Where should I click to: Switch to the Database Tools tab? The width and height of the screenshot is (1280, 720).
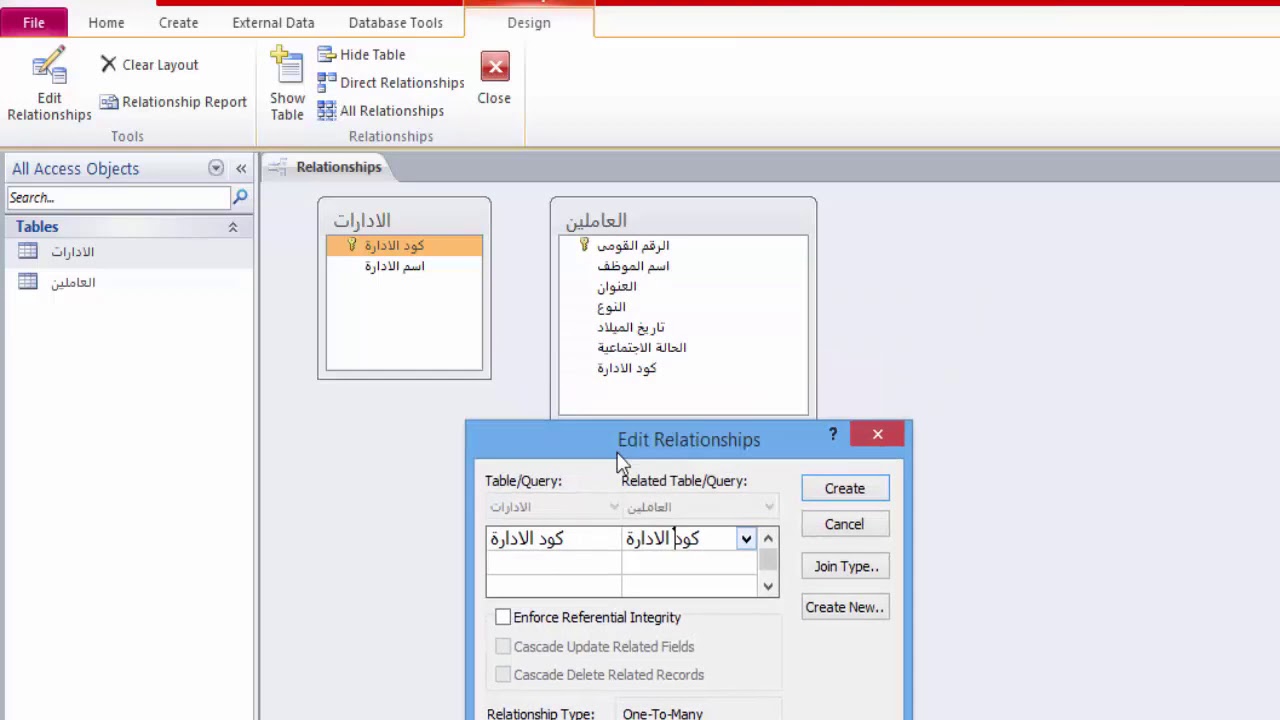click(x=396, y=22)
